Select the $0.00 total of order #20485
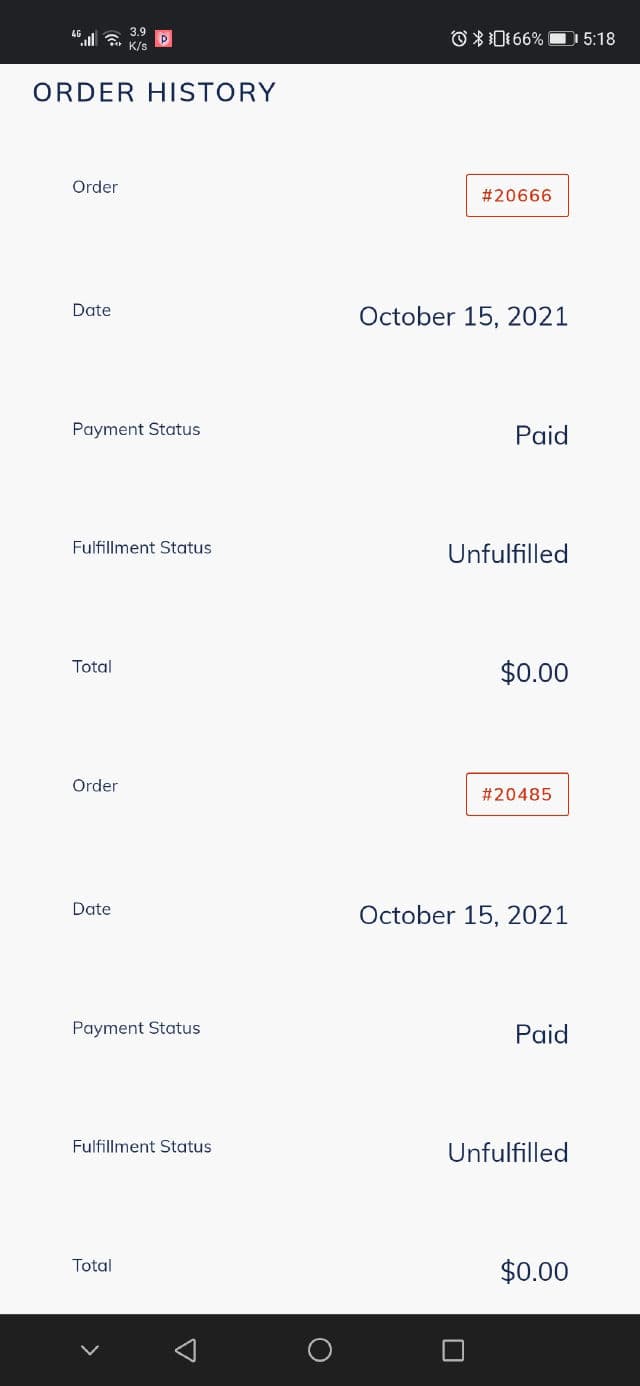Viewport: 640px width, 1386px height. point(534,1271)
